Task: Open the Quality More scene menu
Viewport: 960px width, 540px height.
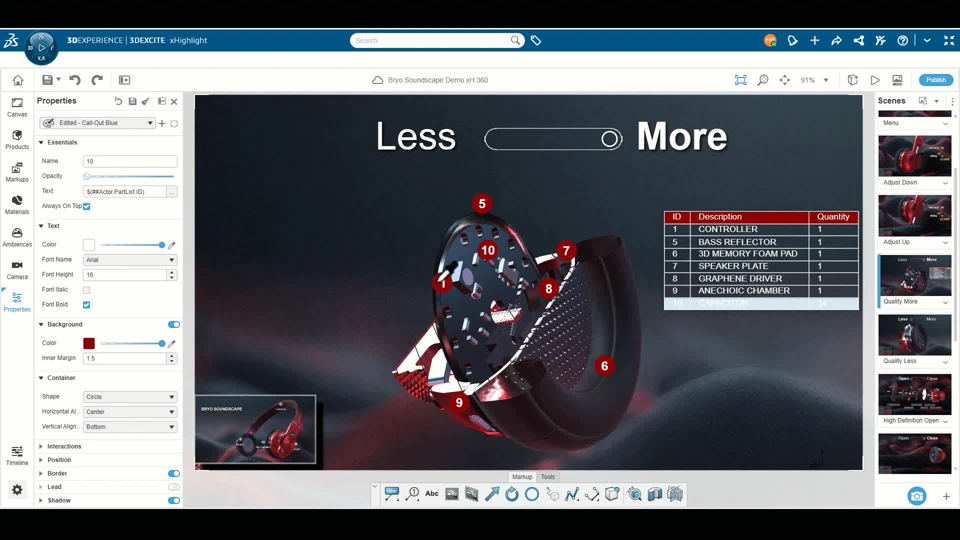Action: [x=945, y=302]
